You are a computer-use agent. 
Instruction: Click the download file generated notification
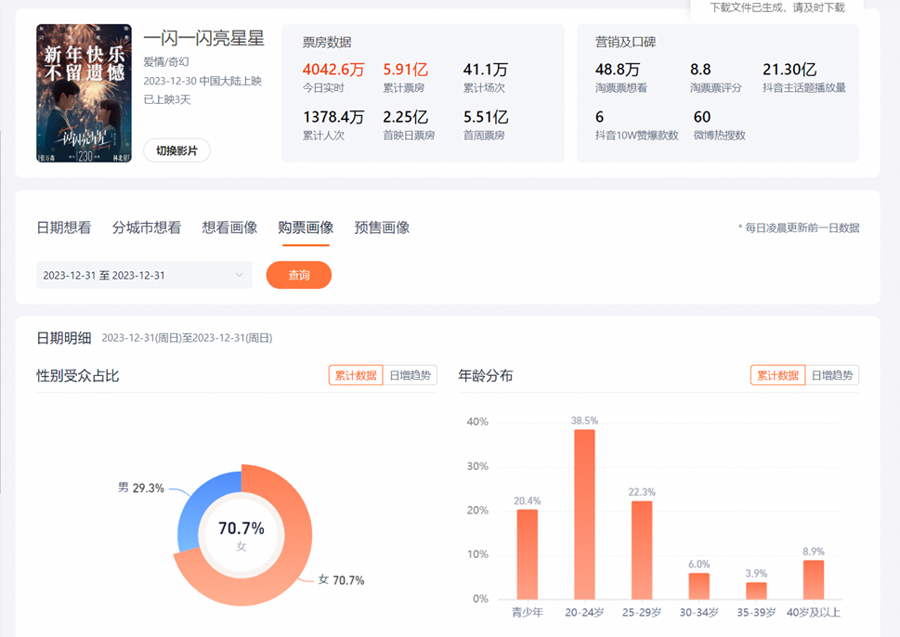tap(777, 8)
